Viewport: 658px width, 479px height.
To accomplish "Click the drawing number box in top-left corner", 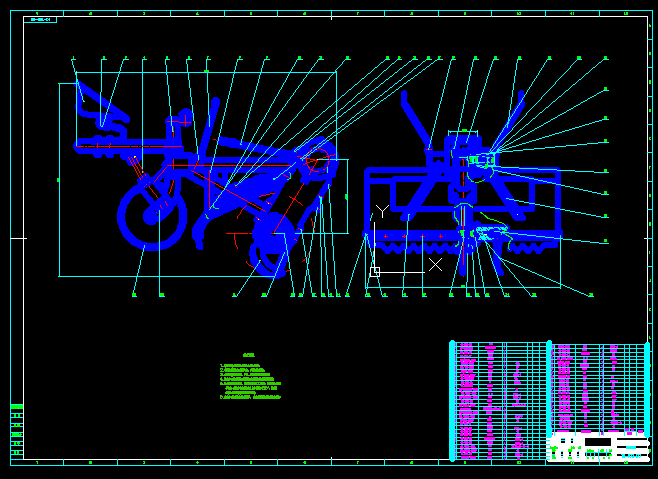I will [40, 19].
